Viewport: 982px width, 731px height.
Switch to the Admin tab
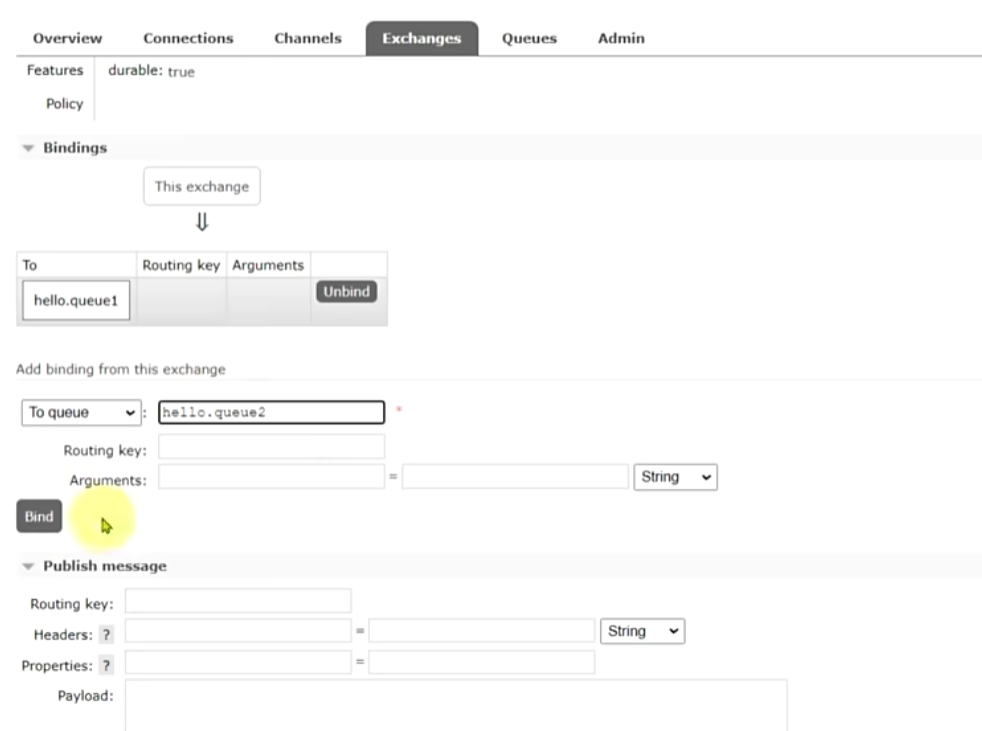point(621,38)
